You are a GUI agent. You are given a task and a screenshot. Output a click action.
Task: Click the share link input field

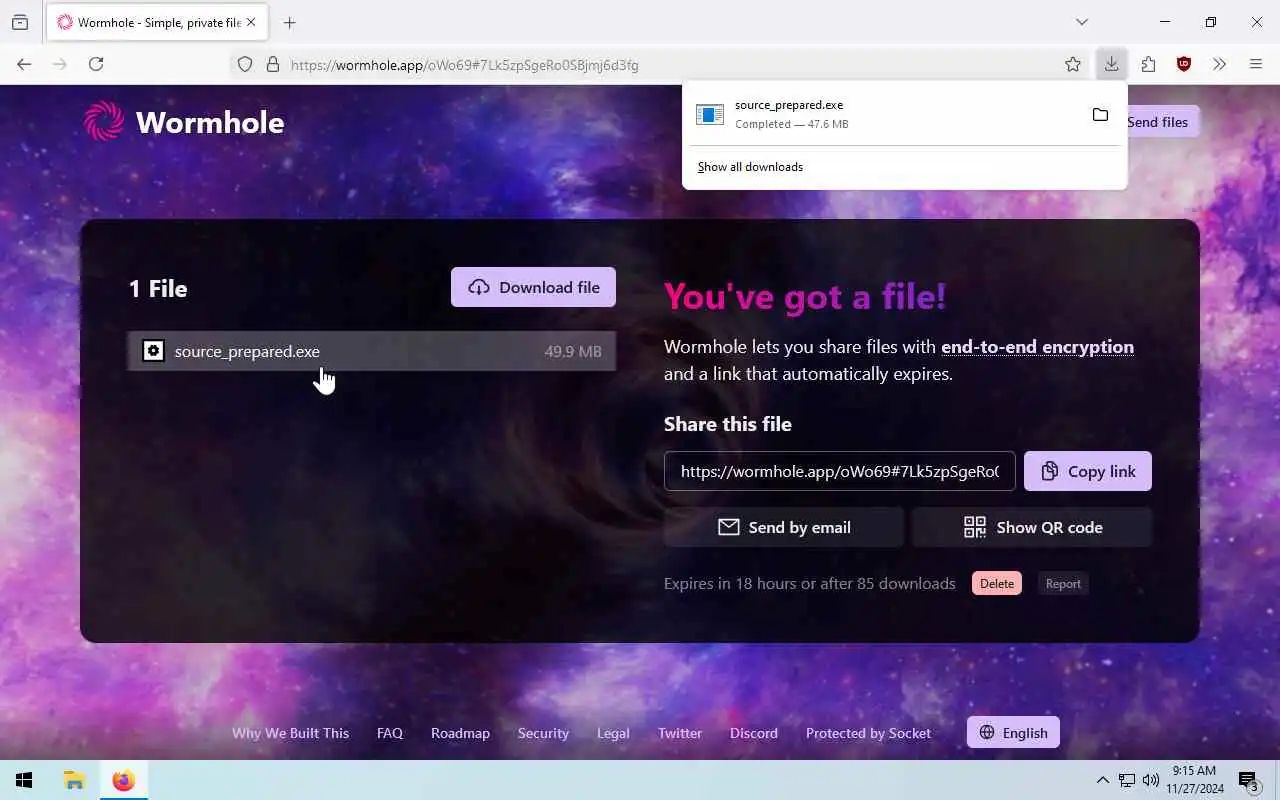[840, 471]
